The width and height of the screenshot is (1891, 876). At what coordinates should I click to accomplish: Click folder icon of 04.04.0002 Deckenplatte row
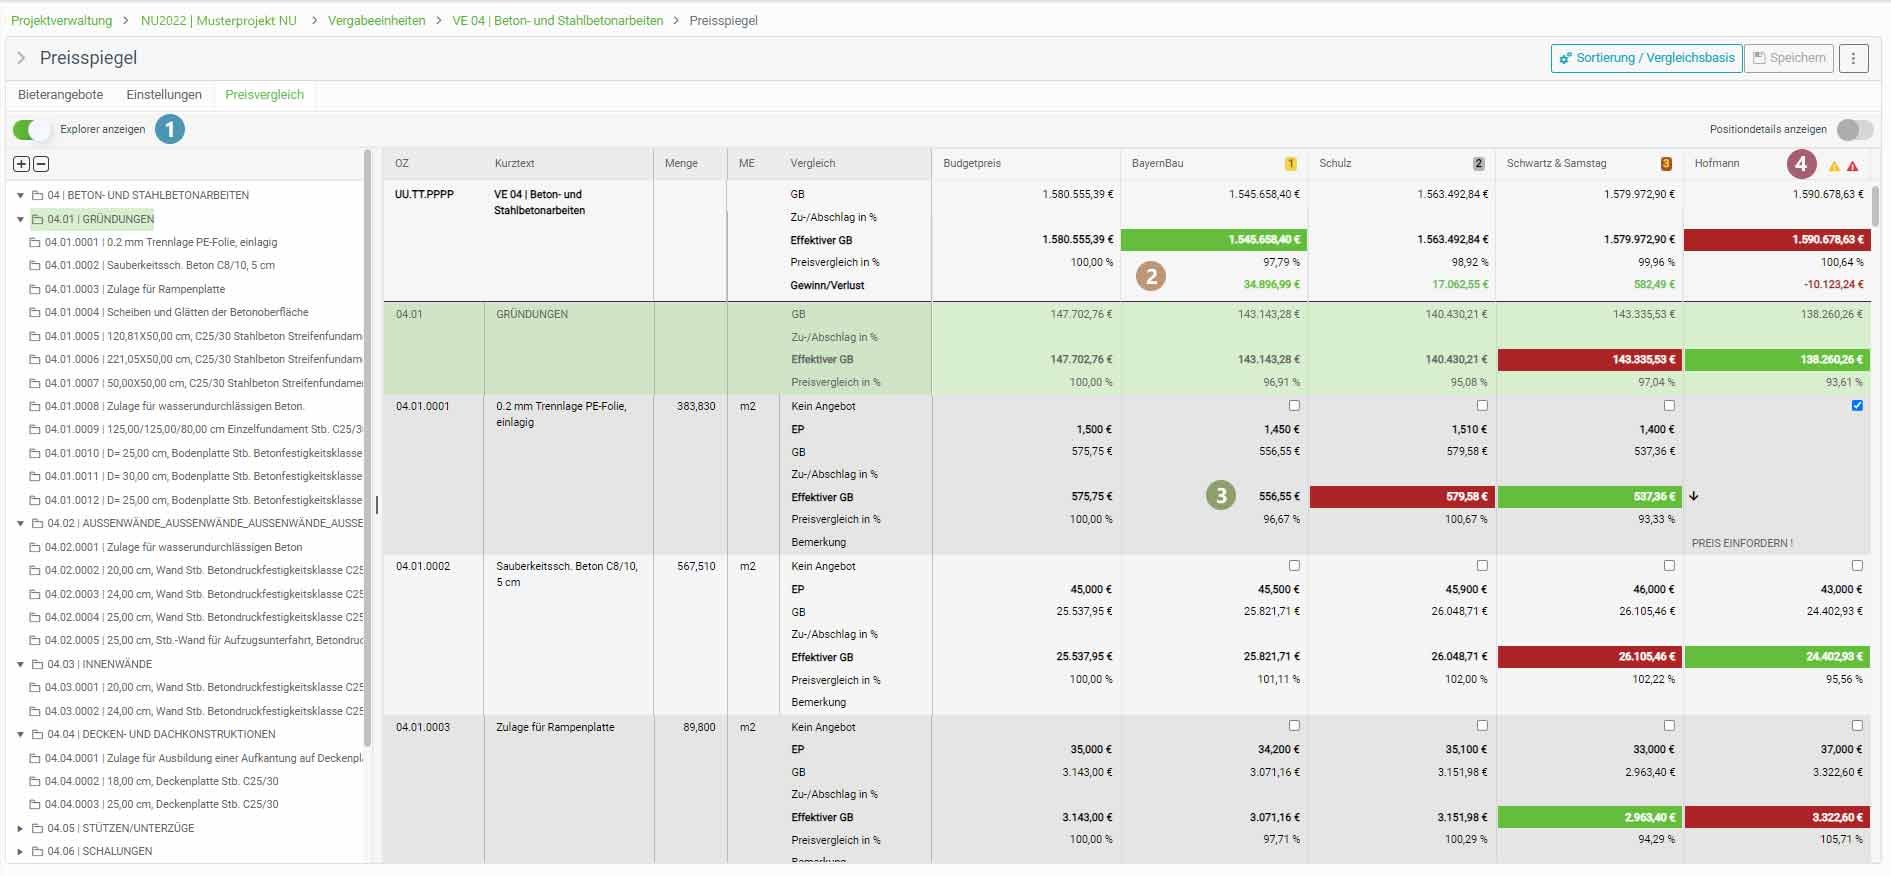[35, 782]
